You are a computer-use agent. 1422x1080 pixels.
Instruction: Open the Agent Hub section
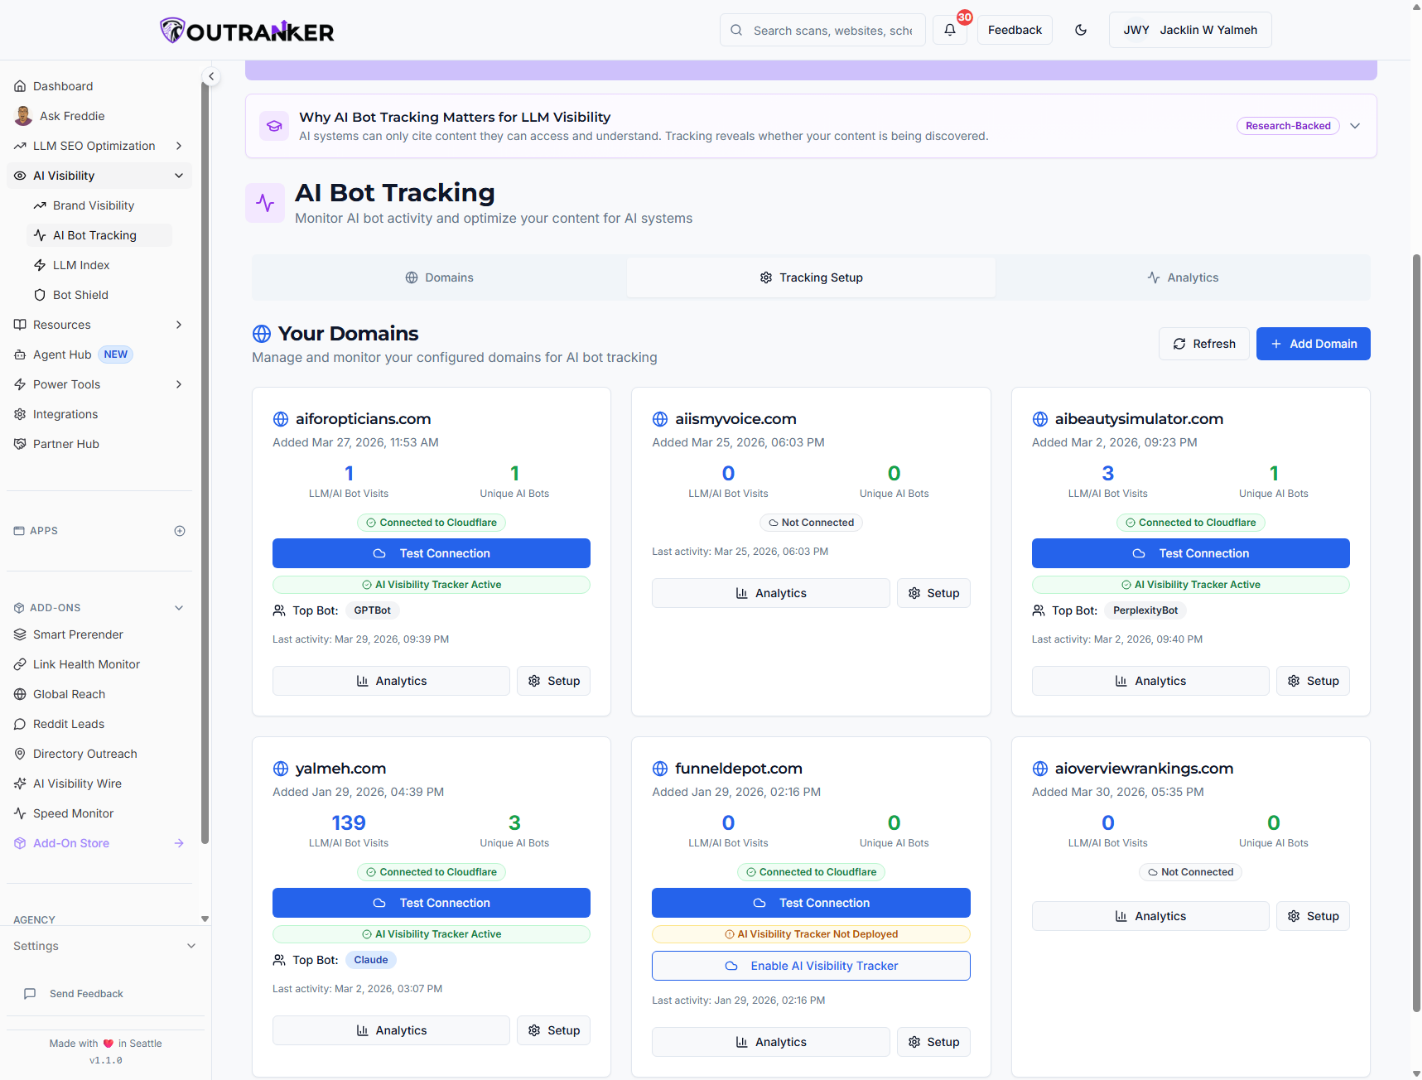[x=62, y=354]
